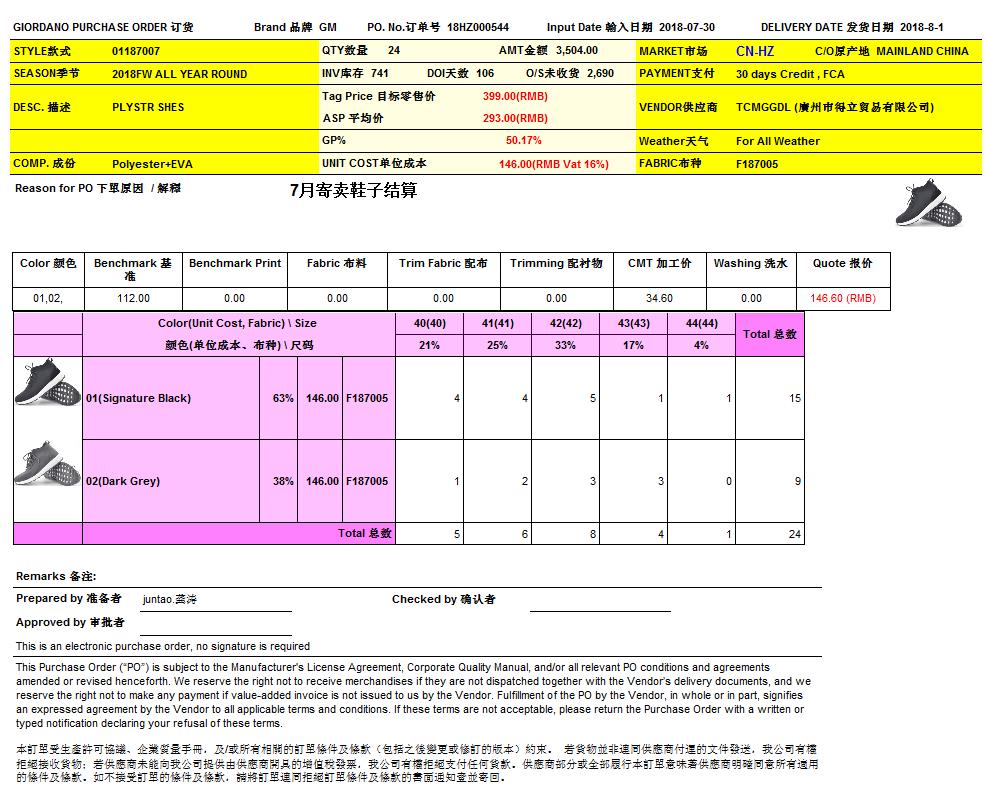This screenshot has width=990, height=806.
Task: Click the Tag Price 399.00(RMB) value
Action: [x=514, y=96]
